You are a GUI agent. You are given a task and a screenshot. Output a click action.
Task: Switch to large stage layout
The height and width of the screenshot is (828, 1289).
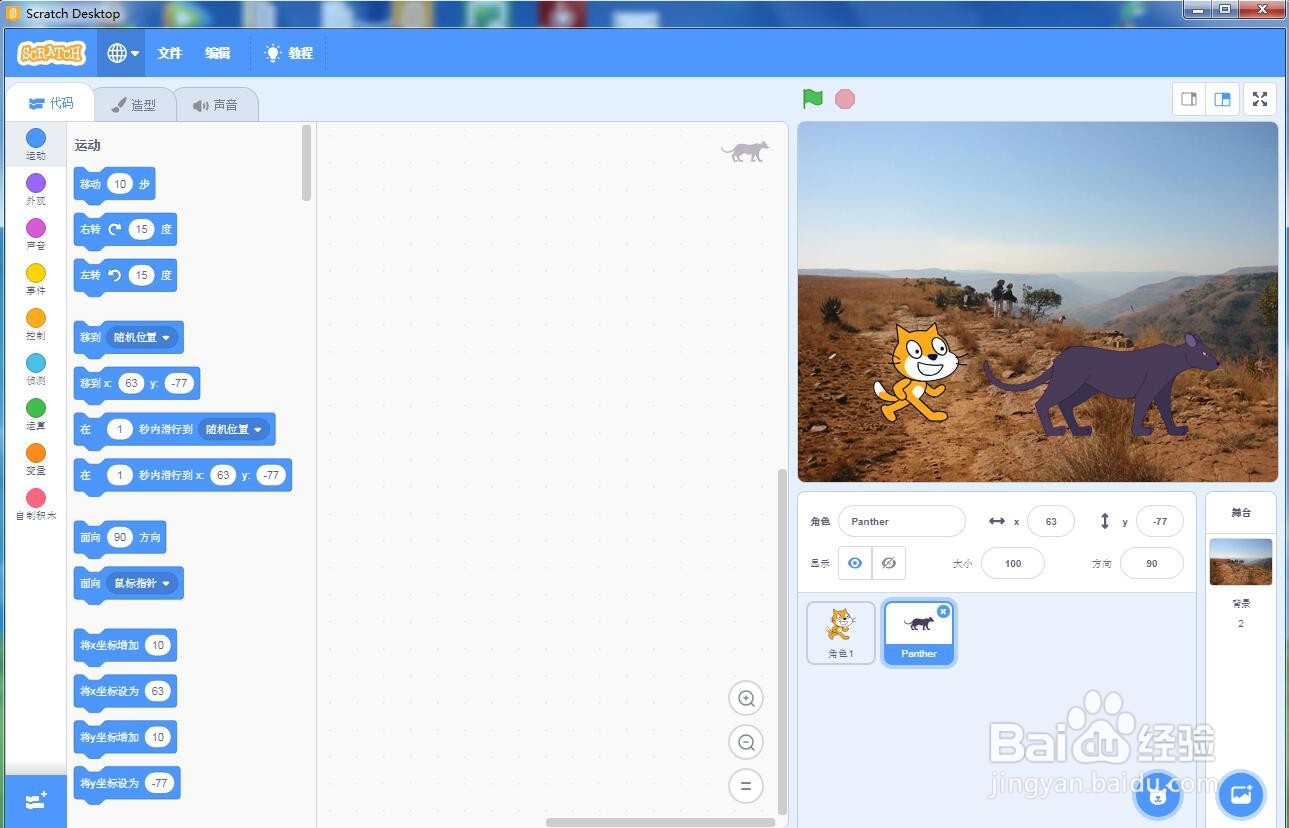click(1222, 99)
